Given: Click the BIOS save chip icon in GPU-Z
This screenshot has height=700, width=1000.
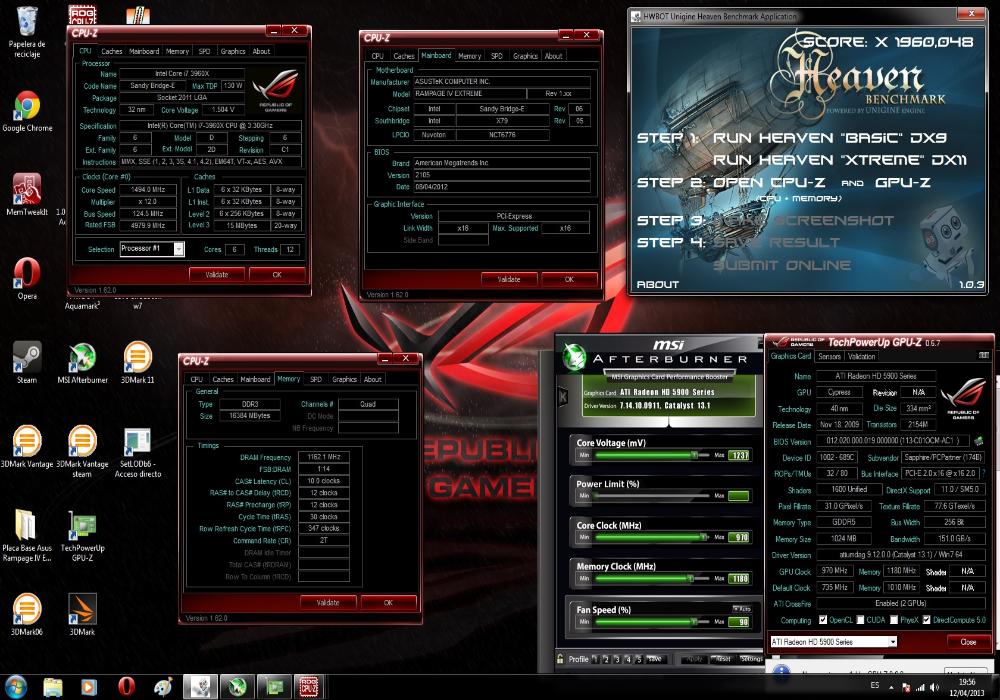Looking at the screenshot, I should click(x=978, y=441).
